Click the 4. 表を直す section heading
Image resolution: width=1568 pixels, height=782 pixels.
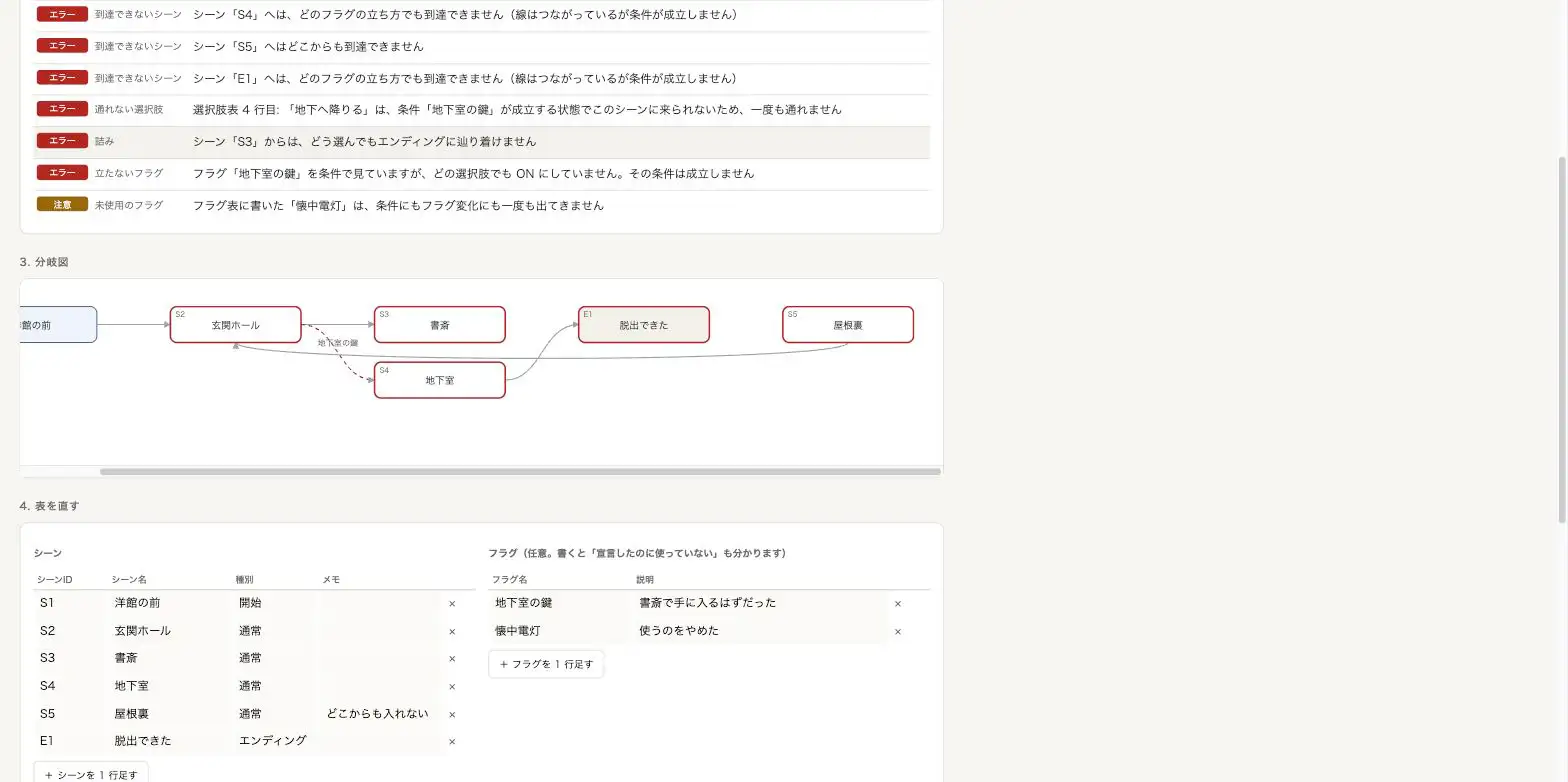tap(49, 506)
